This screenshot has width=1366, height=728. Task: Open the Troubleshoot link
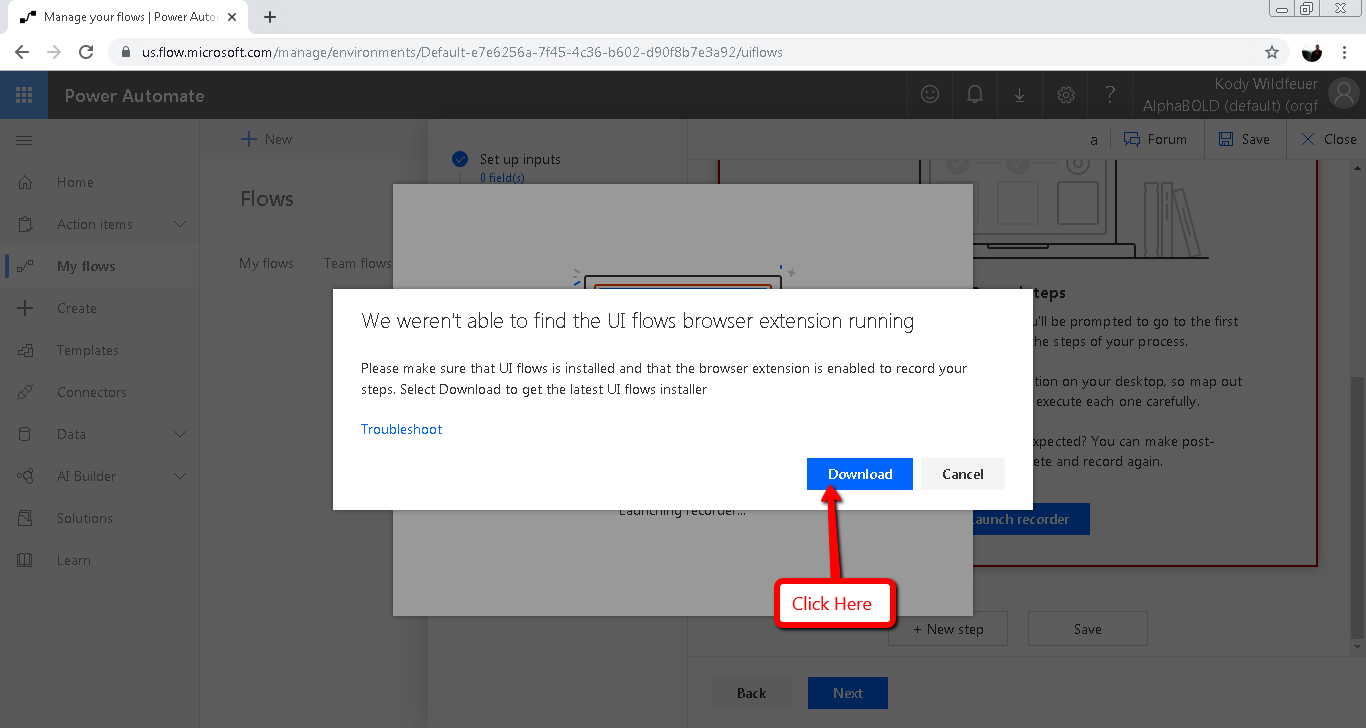[401, 429]
